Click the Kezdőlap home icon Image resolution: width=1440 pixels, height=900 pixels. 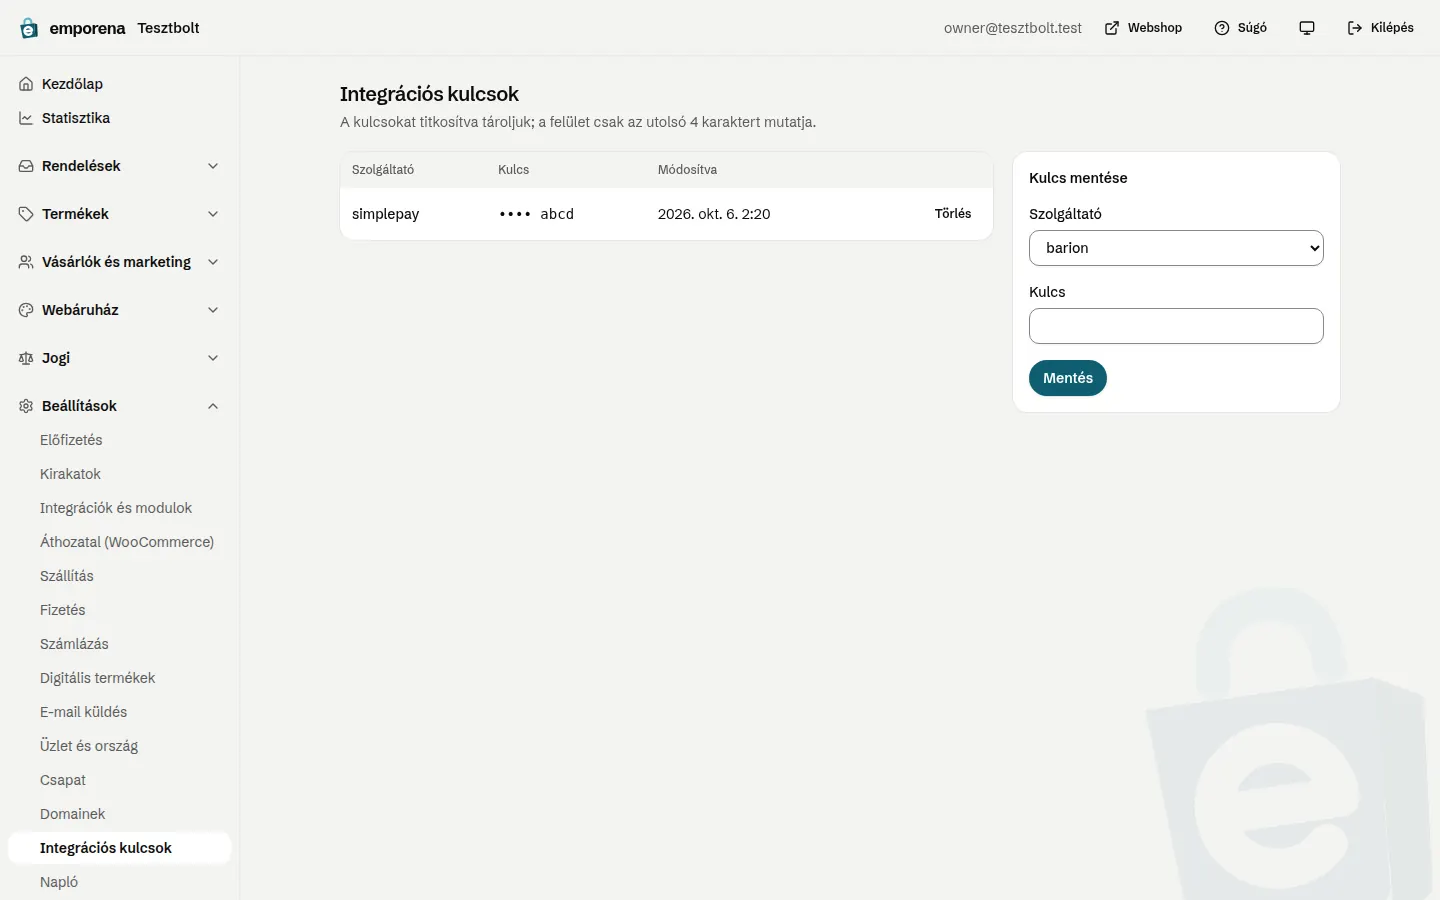coord(26,84)
